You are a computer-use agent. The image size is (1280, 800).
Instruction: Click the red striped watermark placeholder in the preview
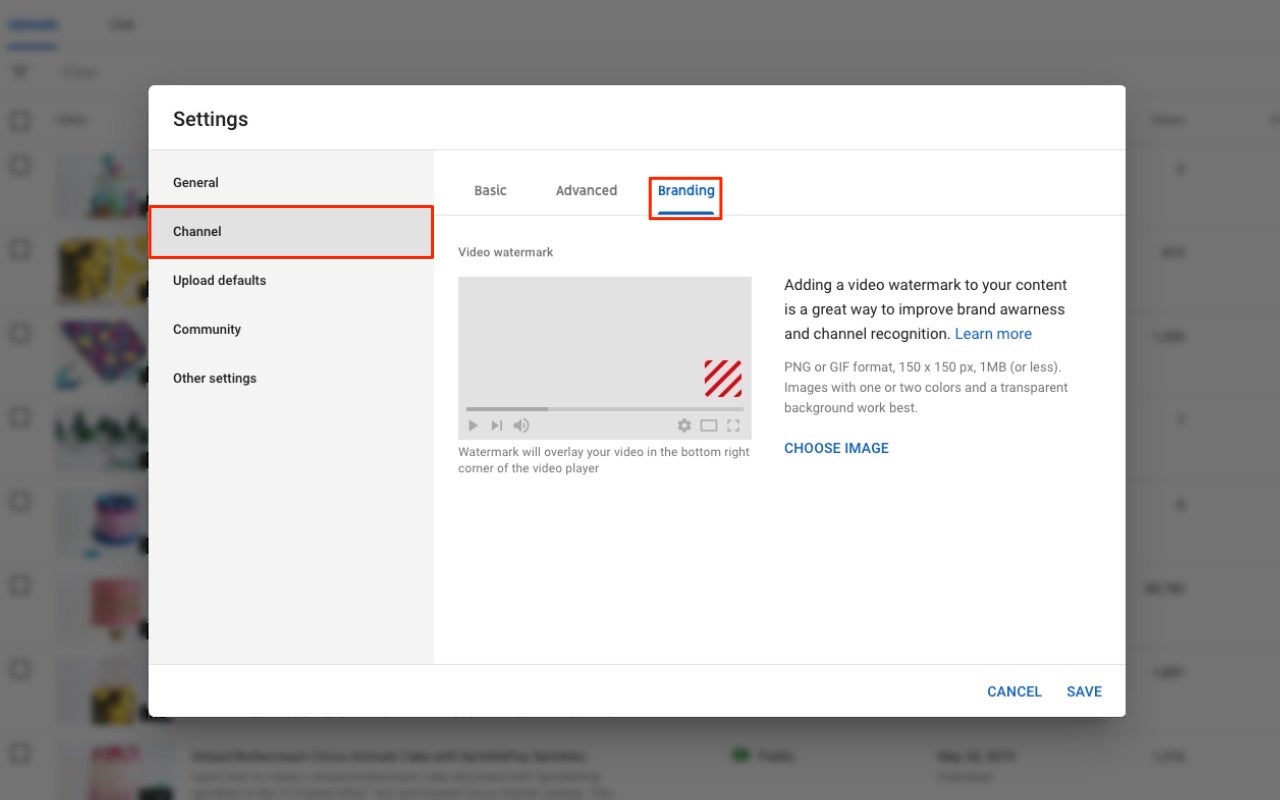point(723,378)
